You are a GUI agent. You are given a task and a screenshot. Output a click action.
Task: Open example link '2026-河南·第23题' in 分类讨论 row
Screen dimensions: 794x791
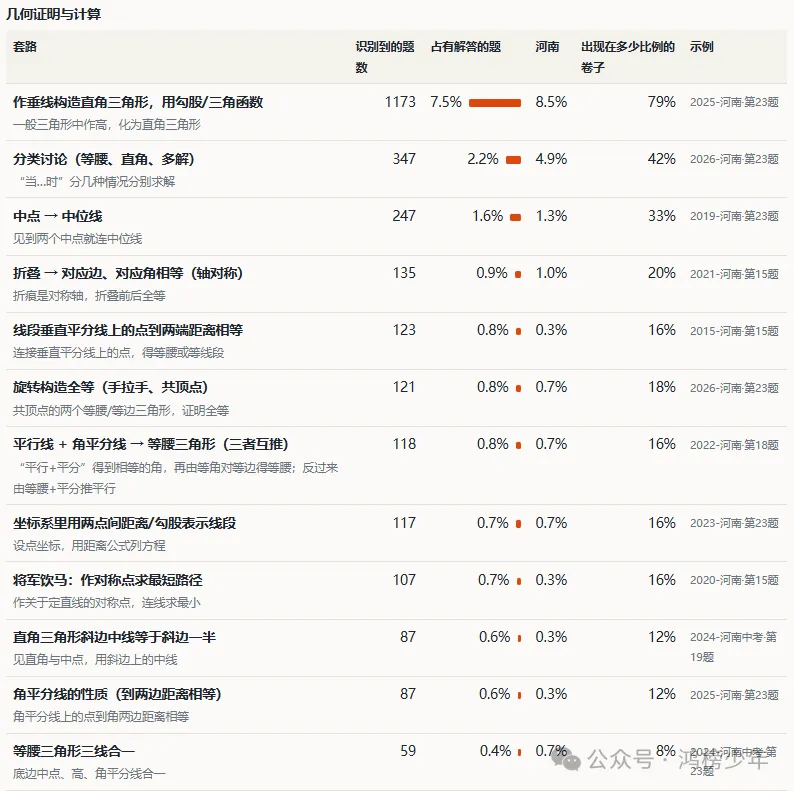coord(734,159)
